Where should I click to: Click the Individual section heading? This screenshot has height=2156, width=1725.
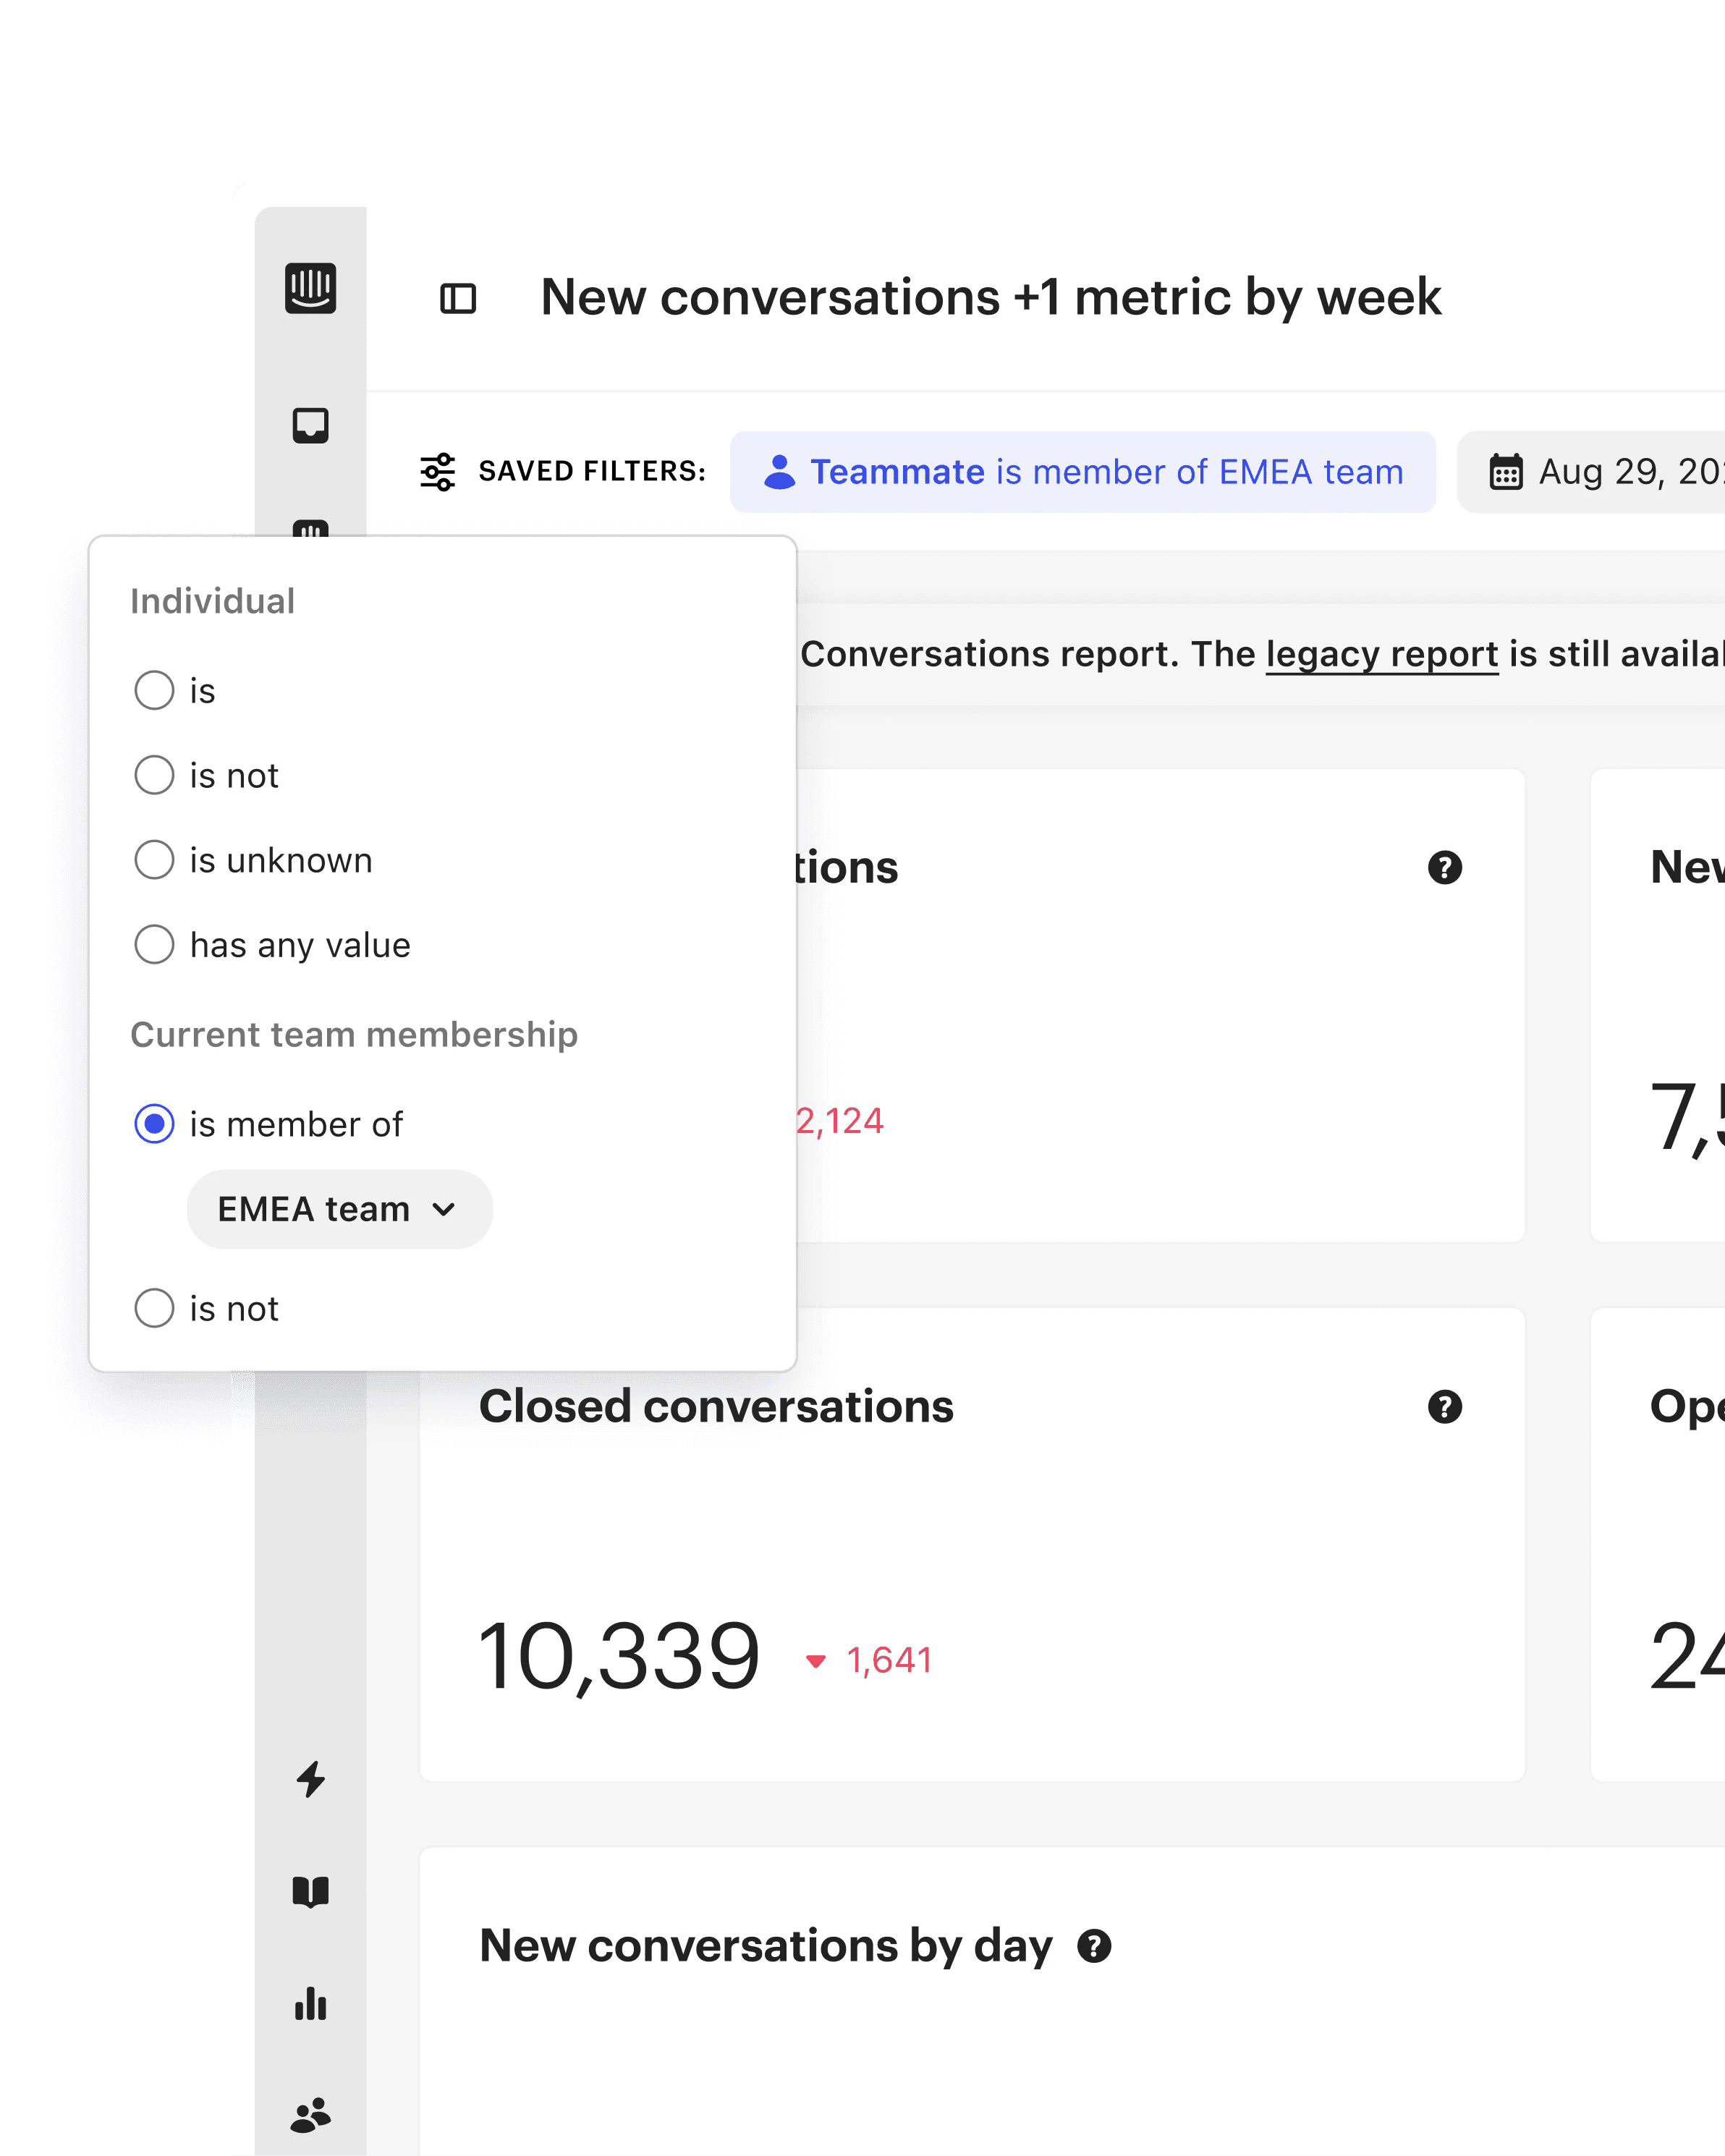213,601
